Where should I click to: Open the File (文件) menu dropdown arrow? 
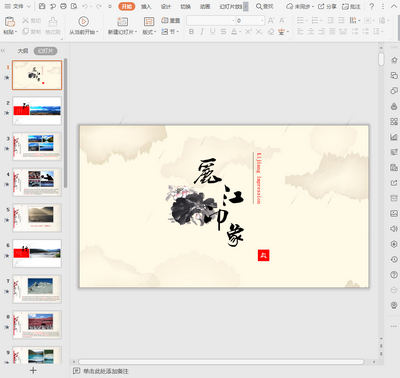29,6
